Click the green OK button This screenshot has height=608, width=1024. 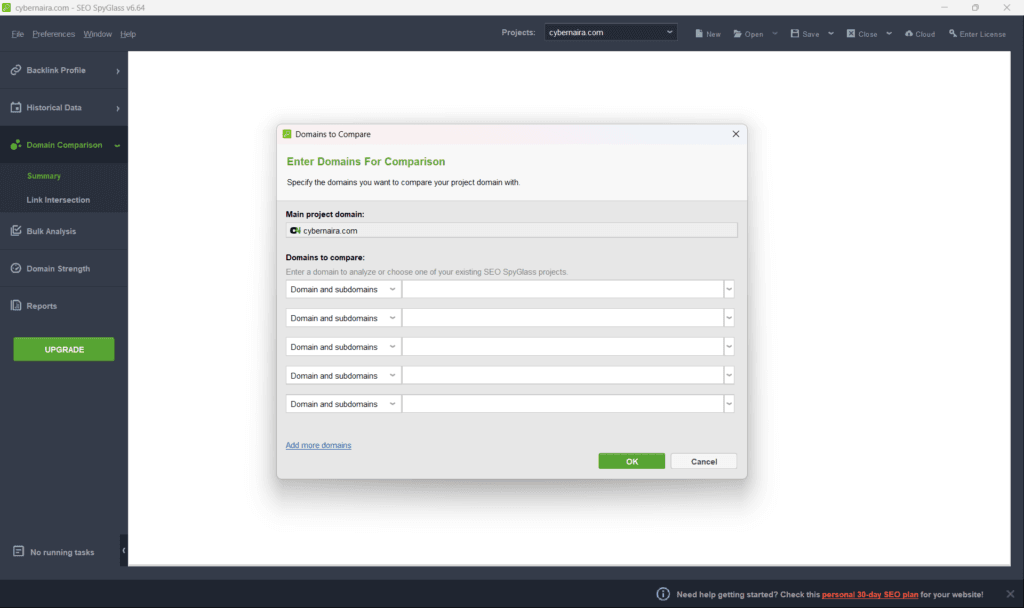click(x=632, y=461)
